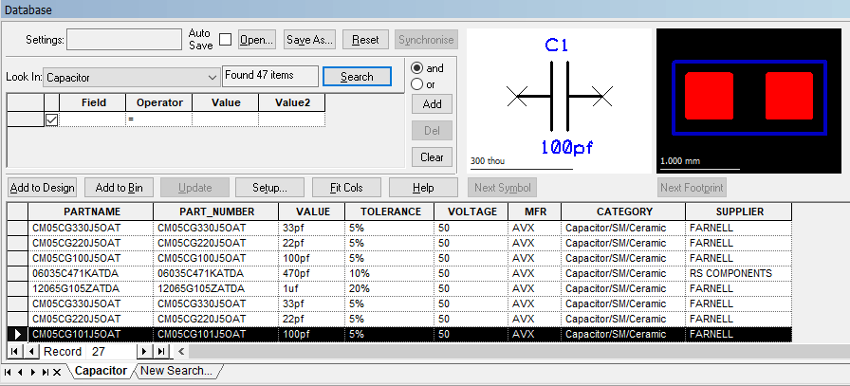Click the Update button

coord(195,188)
